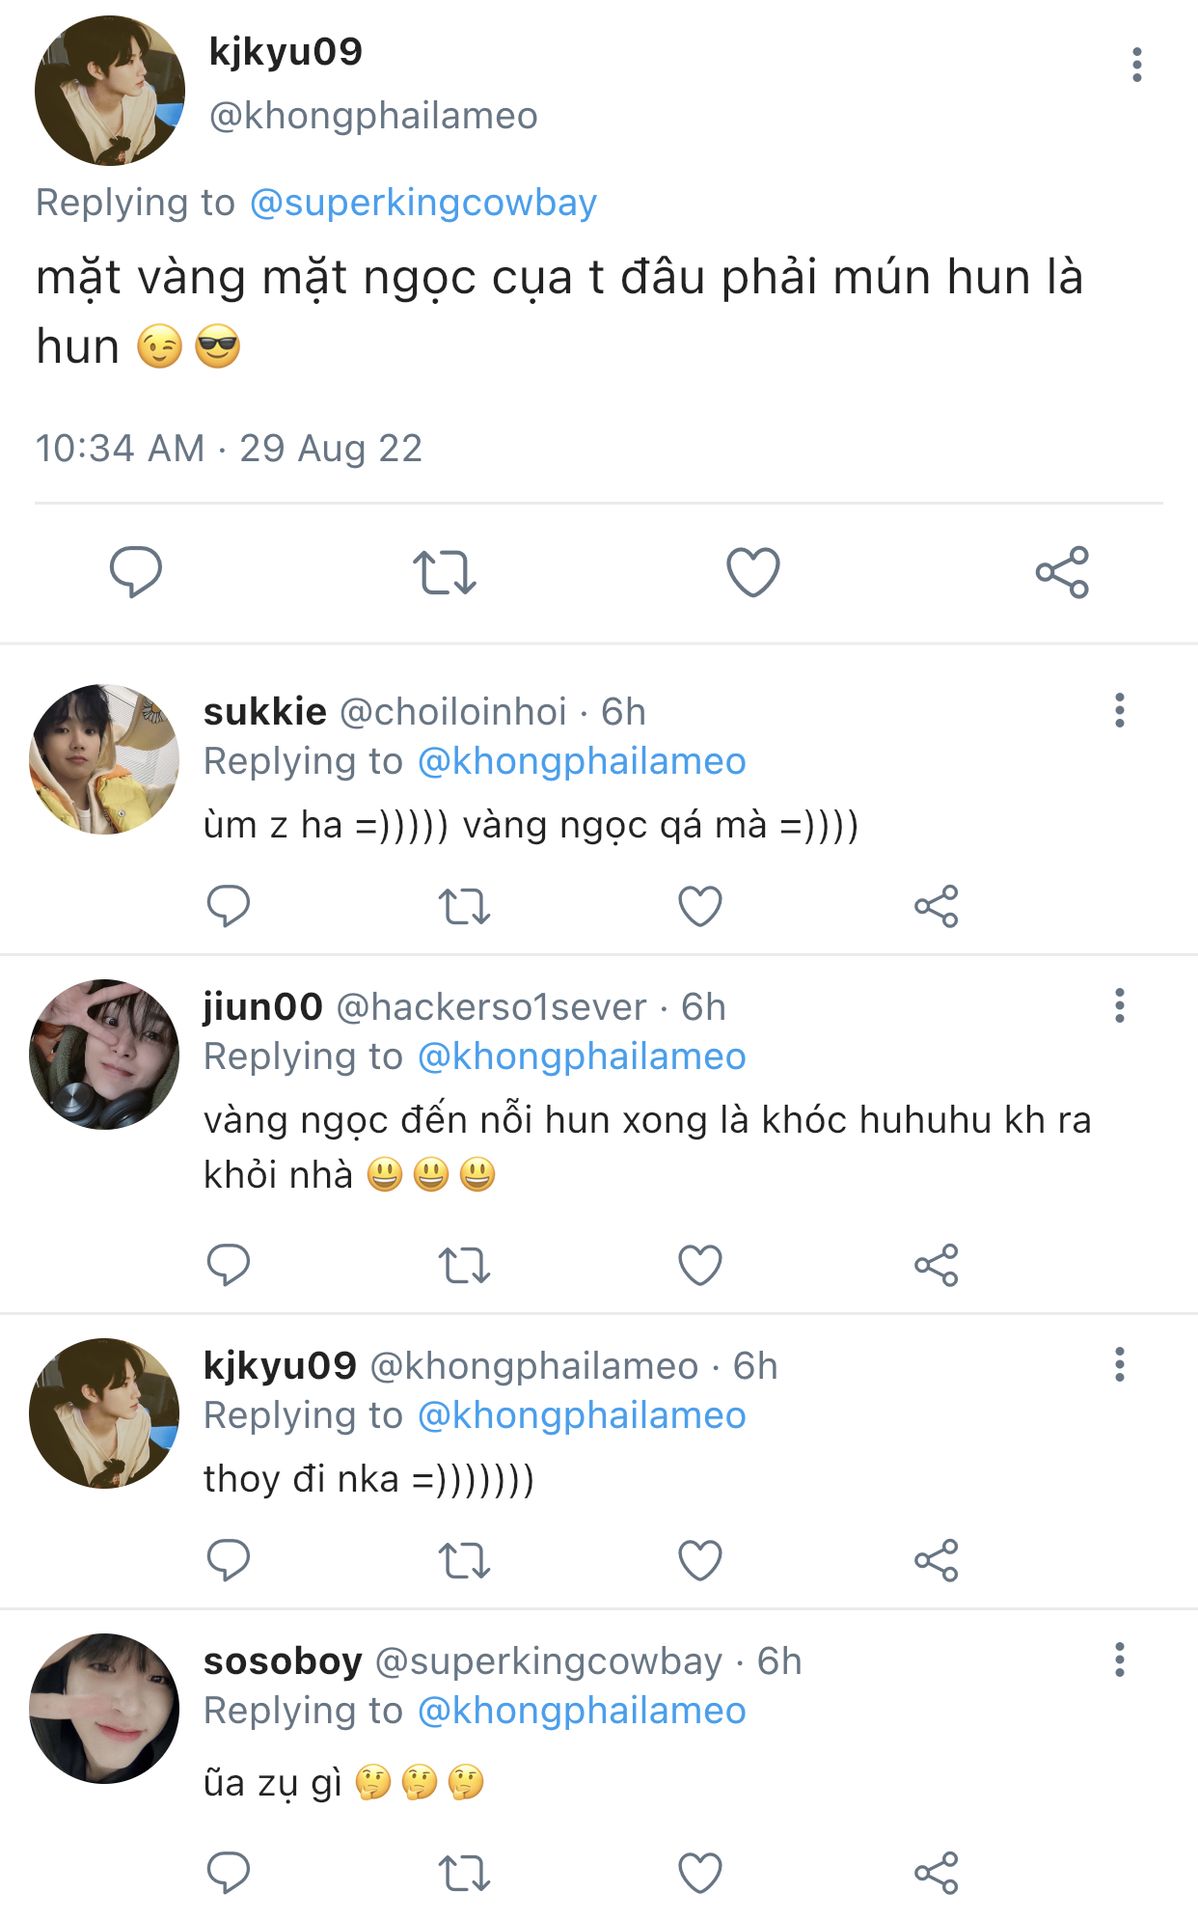The image size is (1198, 1920).
Task: Share the main kjkyu09 tweet
Action: tap(1062, 572)
